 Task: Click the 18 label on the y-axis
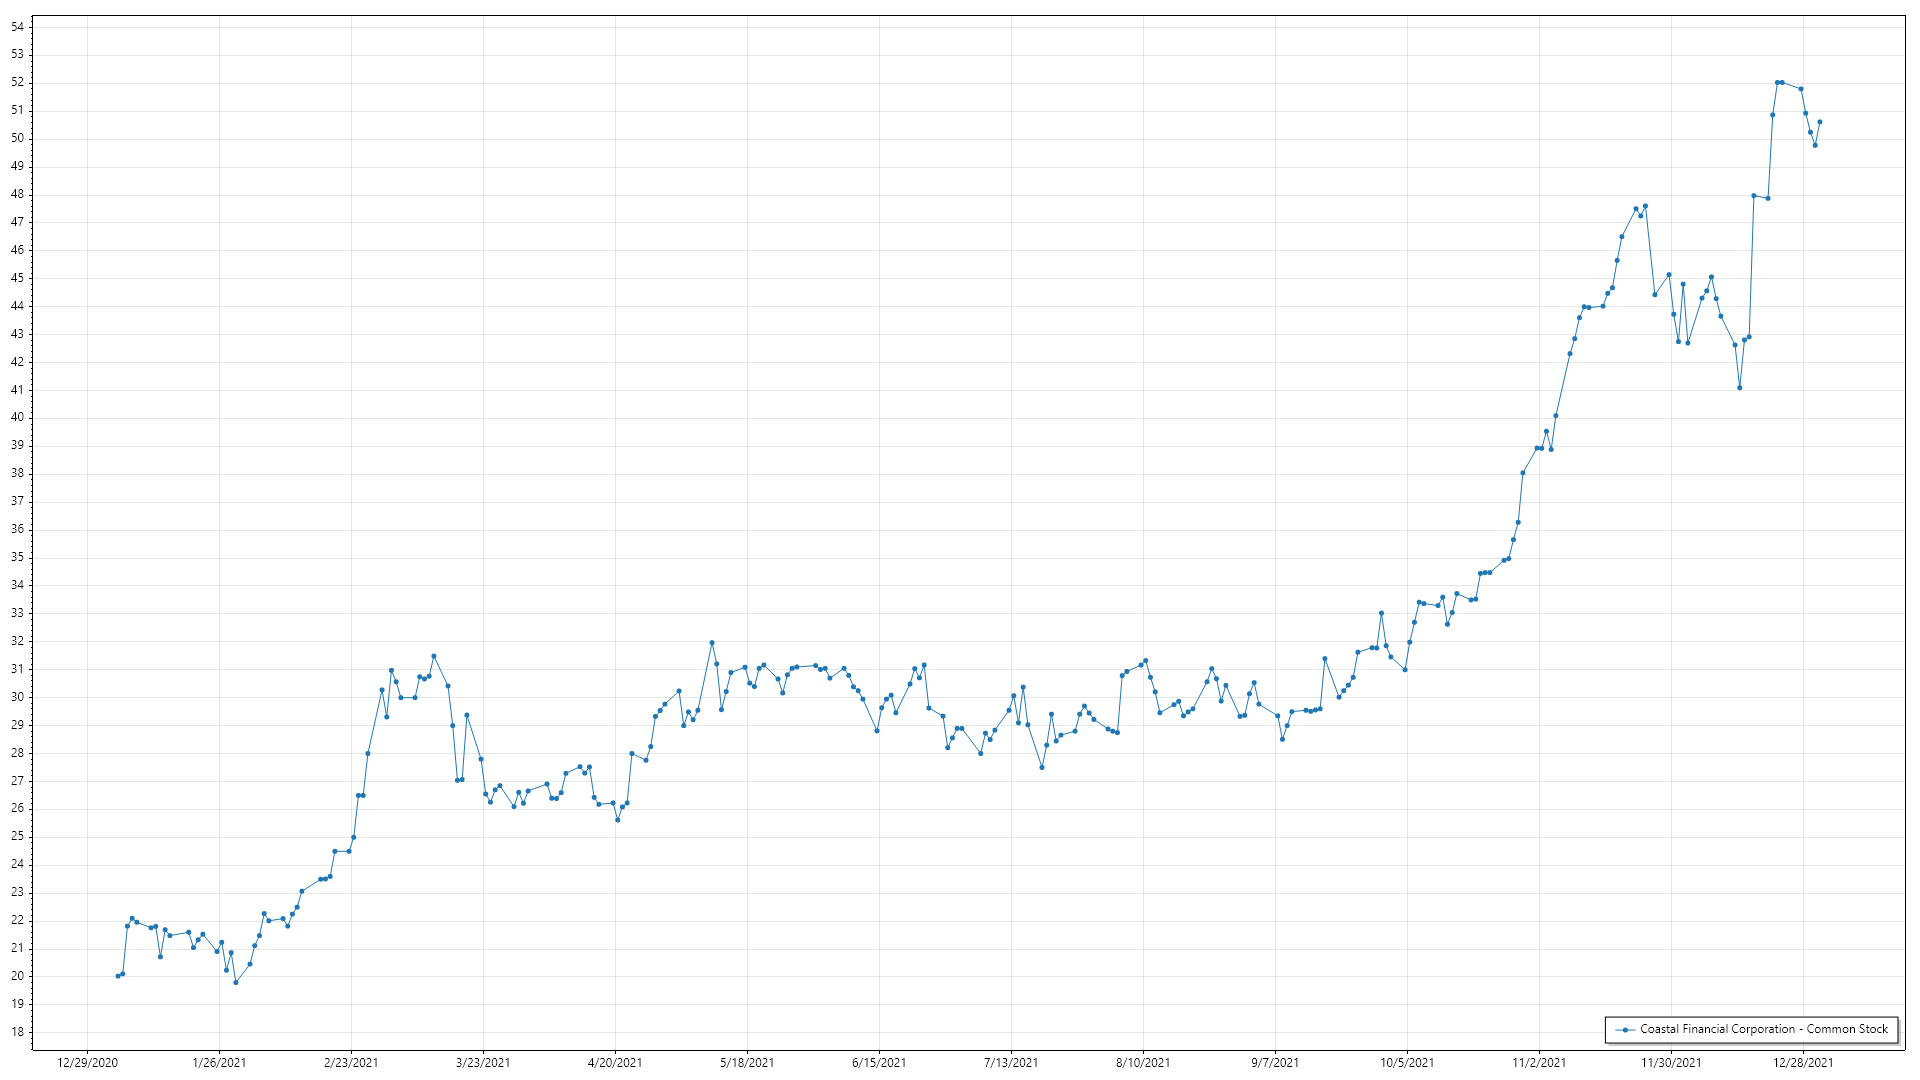pyautogui.click(x=17, y=1032)
